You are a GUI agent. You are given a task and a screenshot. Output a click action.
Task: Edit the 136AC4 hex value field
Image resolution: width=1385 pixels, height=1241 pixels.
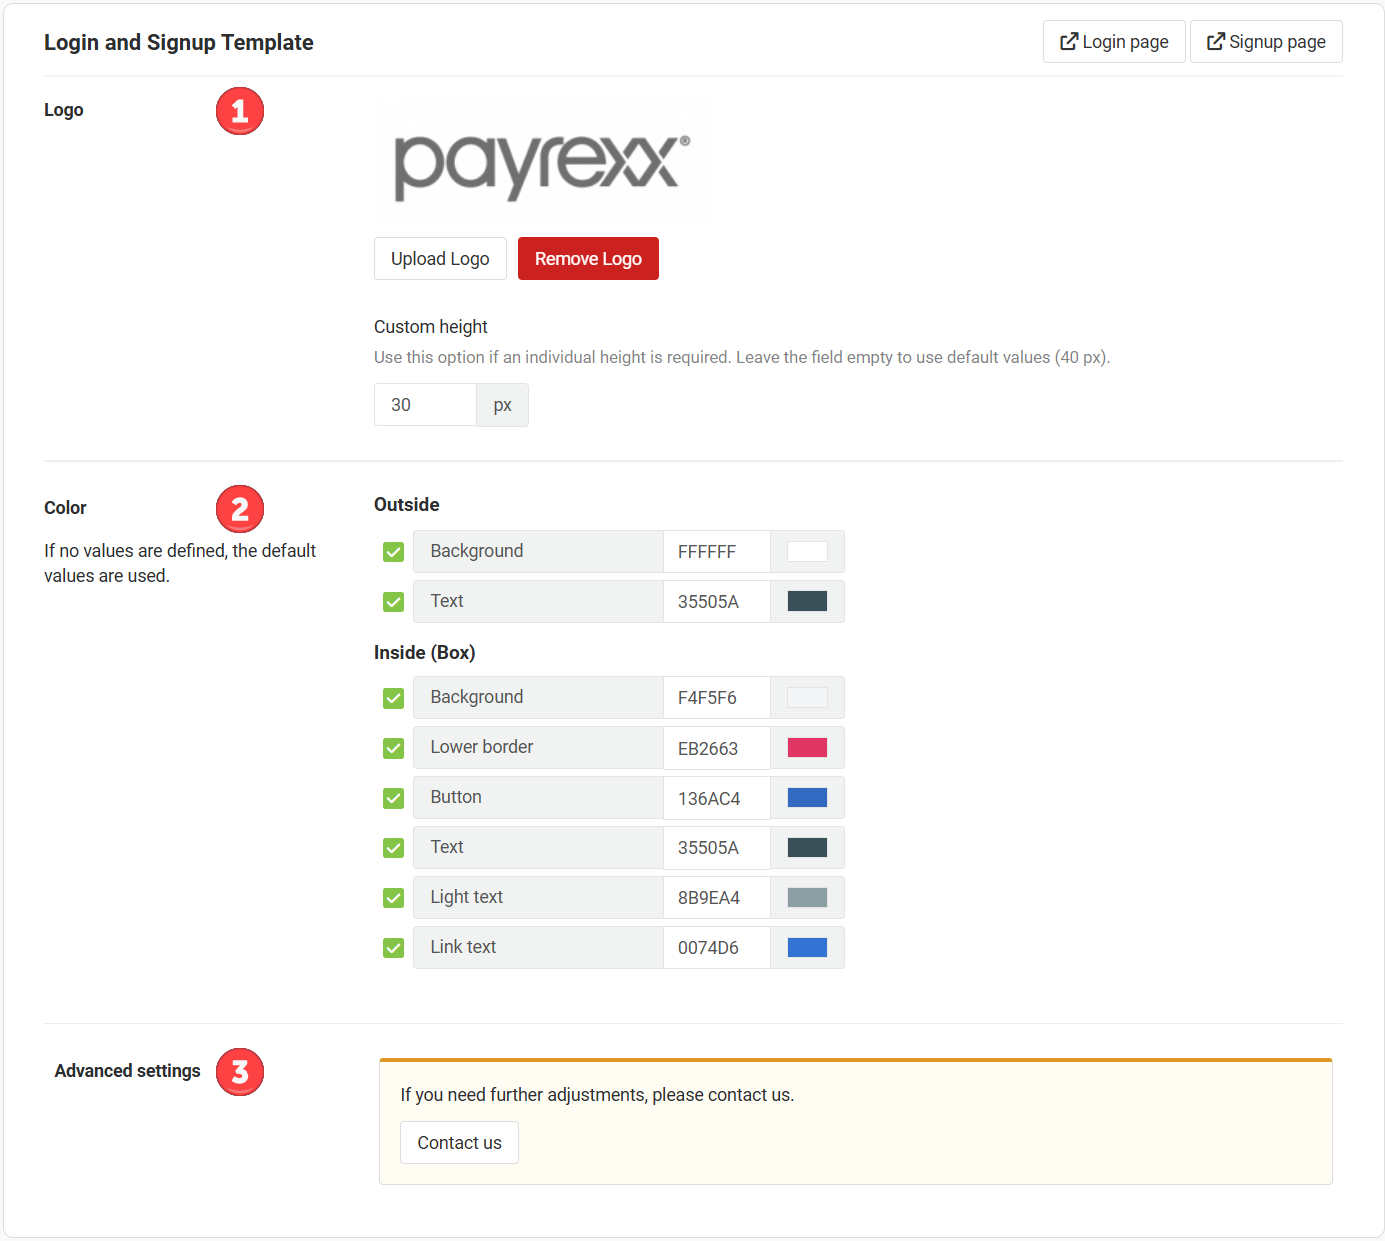tap(717, 798)
